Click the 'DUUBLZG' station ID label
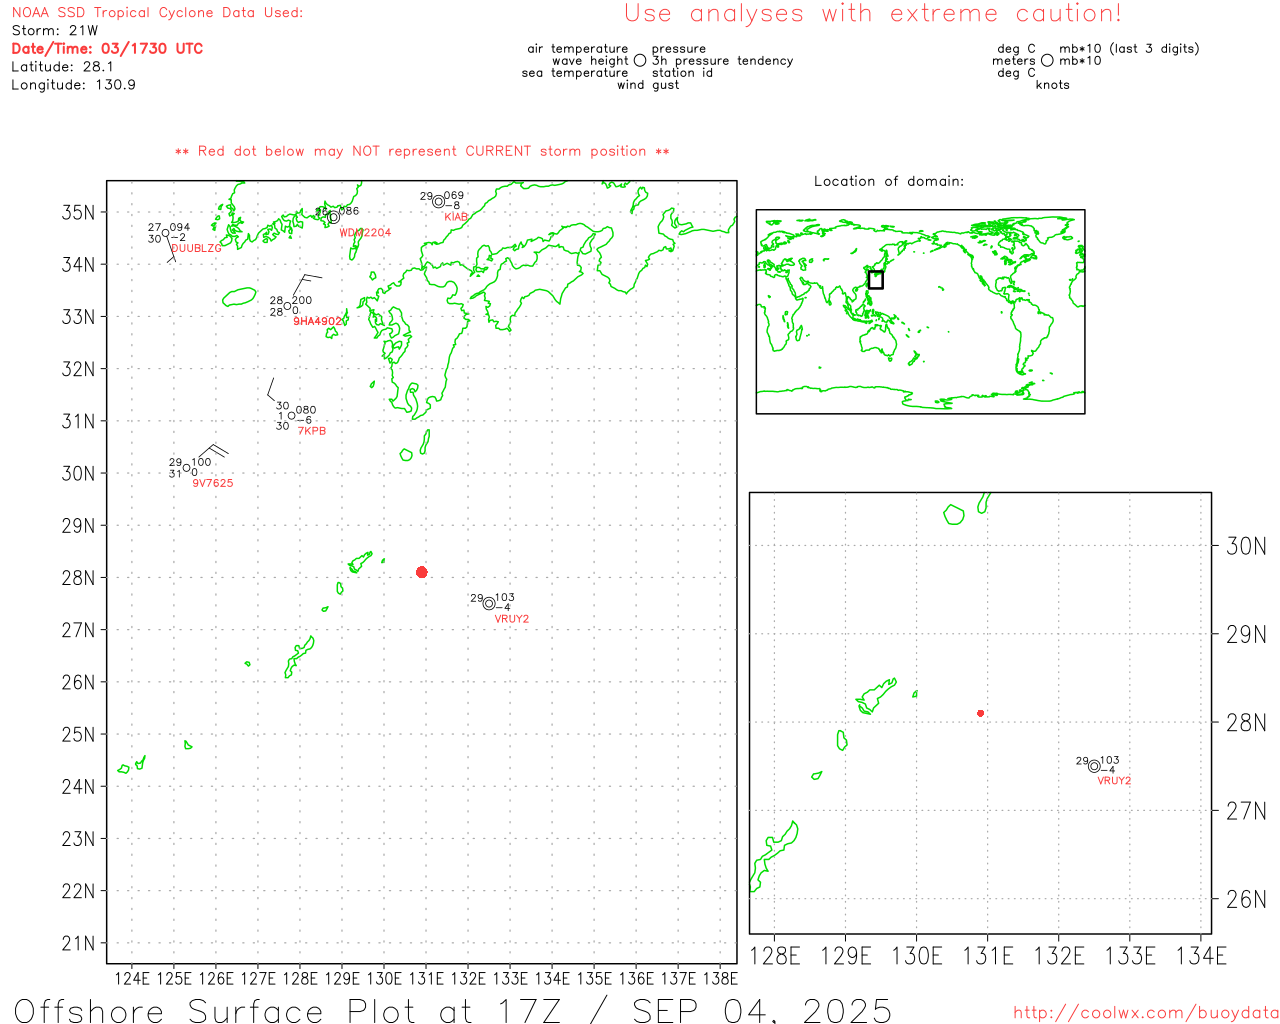This screenshot has width=1280, height=1024. (x=196, y=248)
